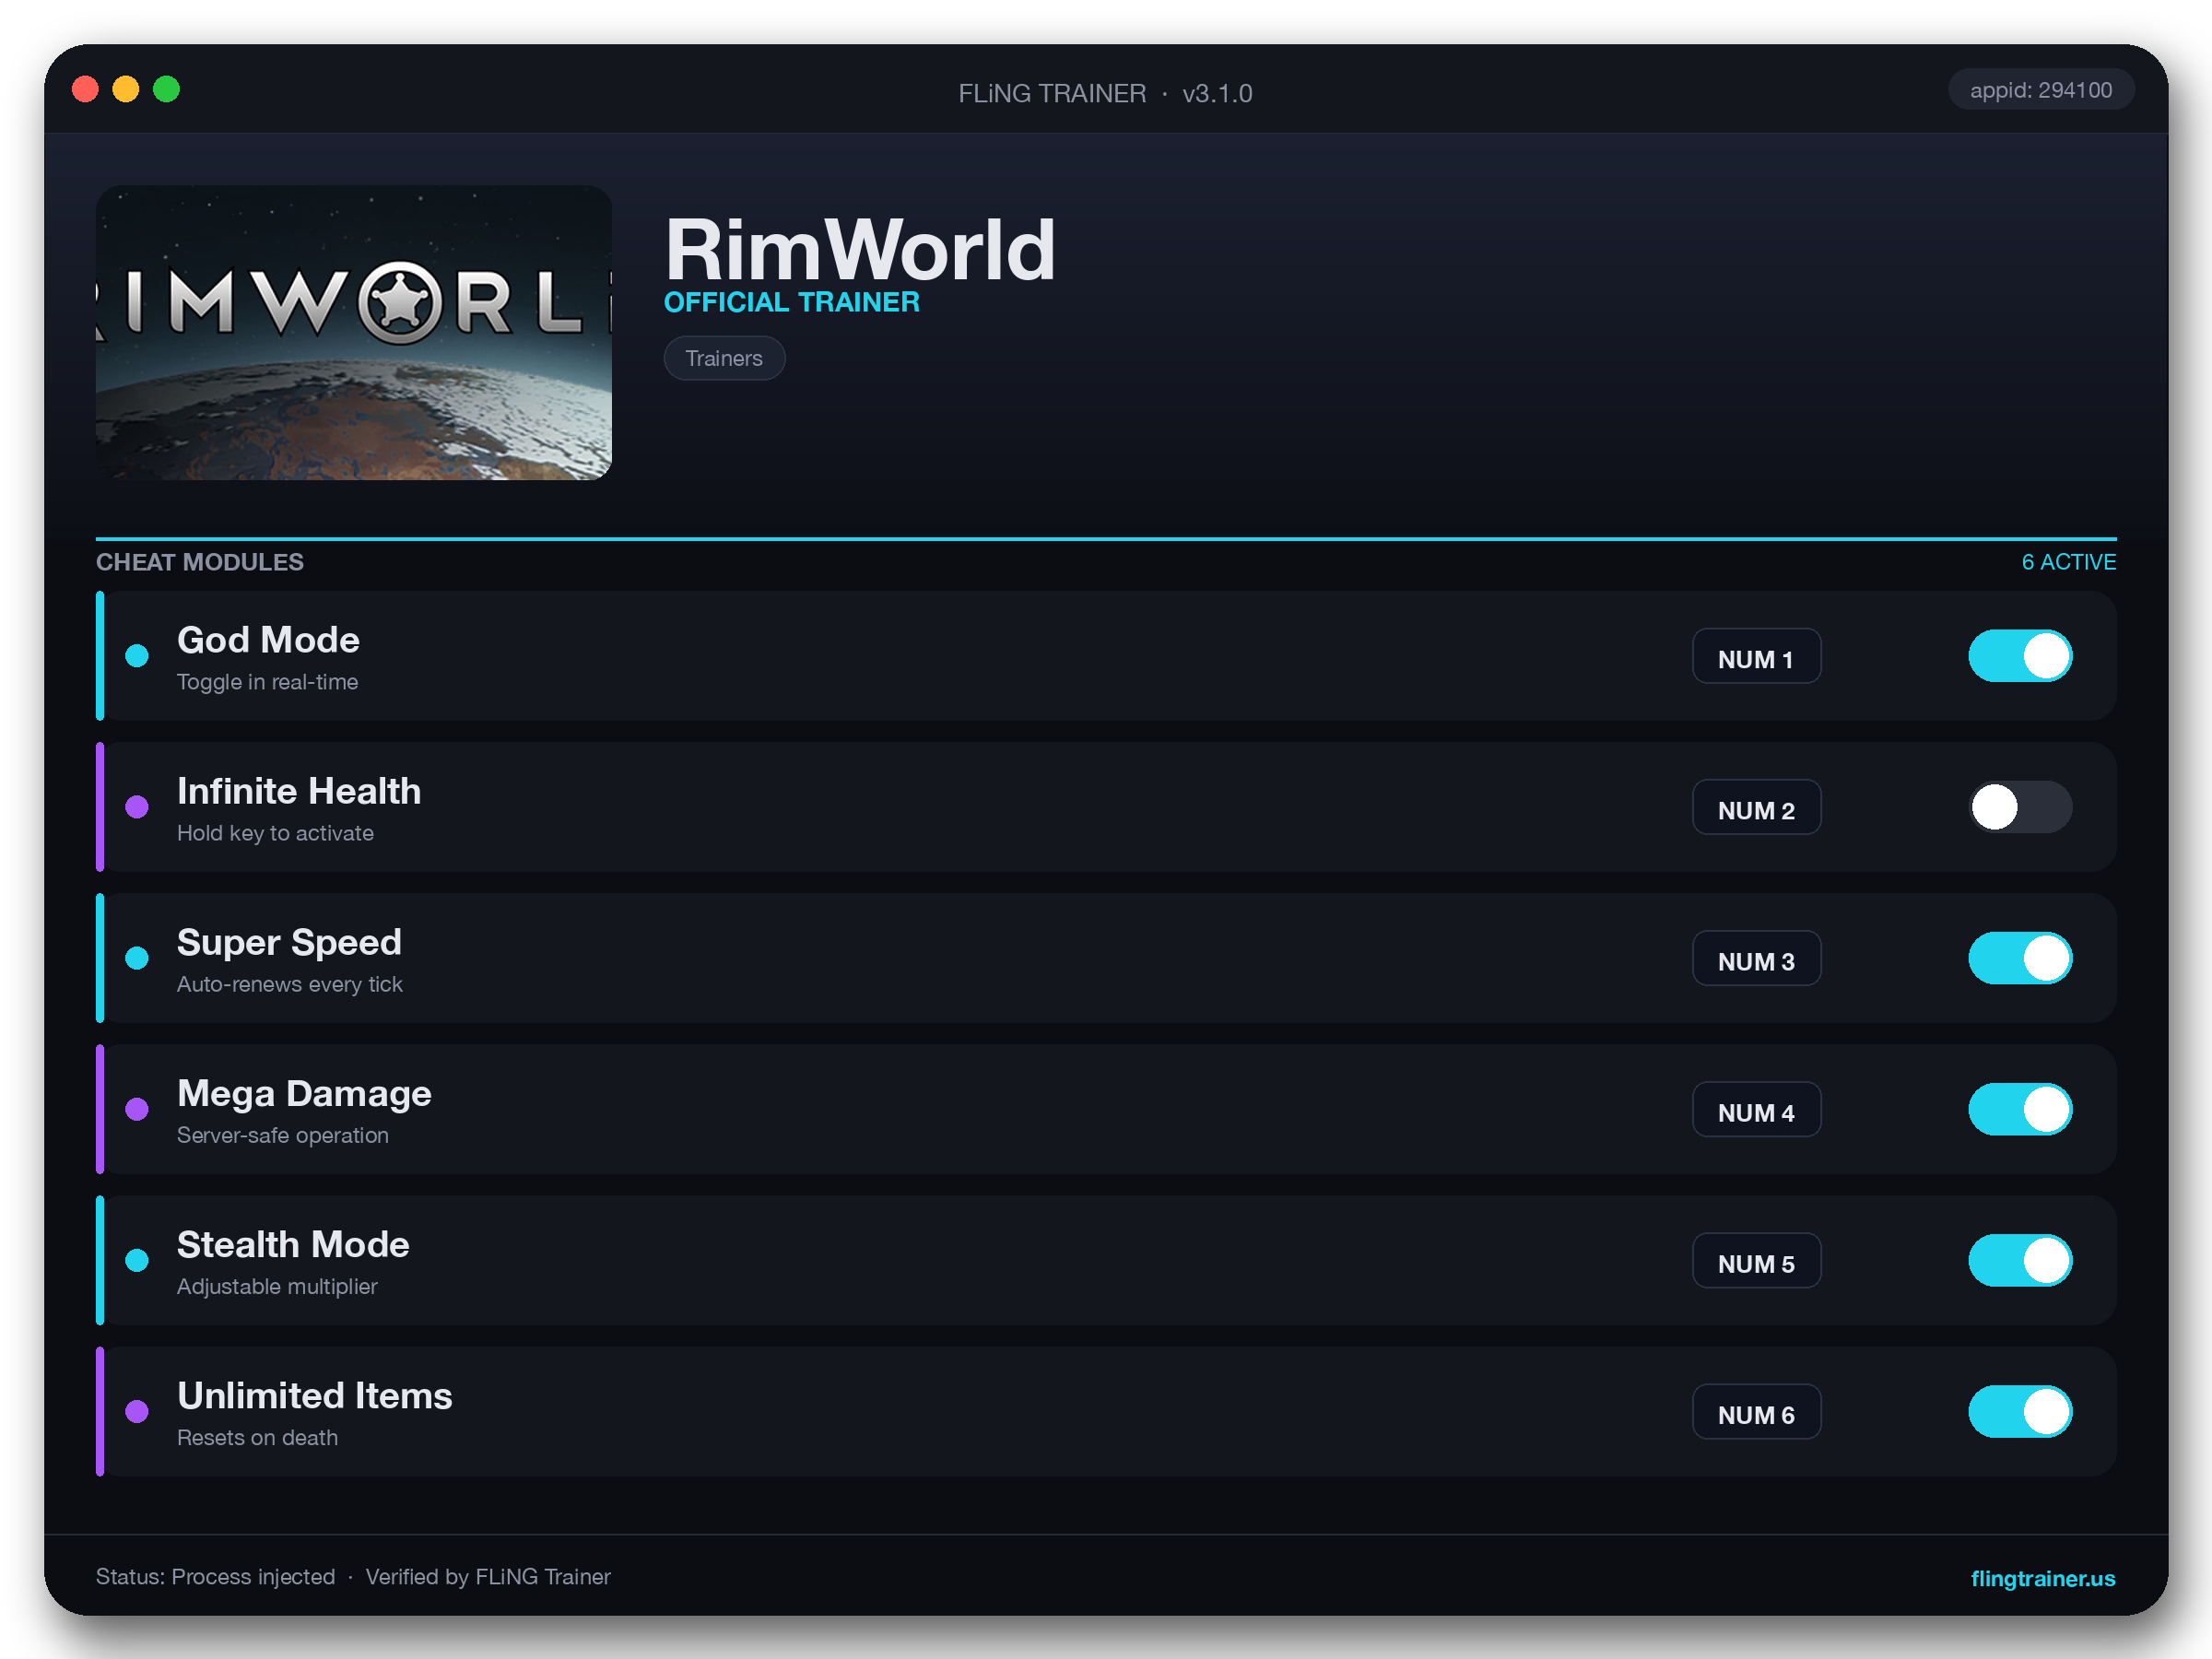This screenshot has width=2212, height=1659.
Task: Click 'Server-safe operation' description
Action: tap(283, 1135)
